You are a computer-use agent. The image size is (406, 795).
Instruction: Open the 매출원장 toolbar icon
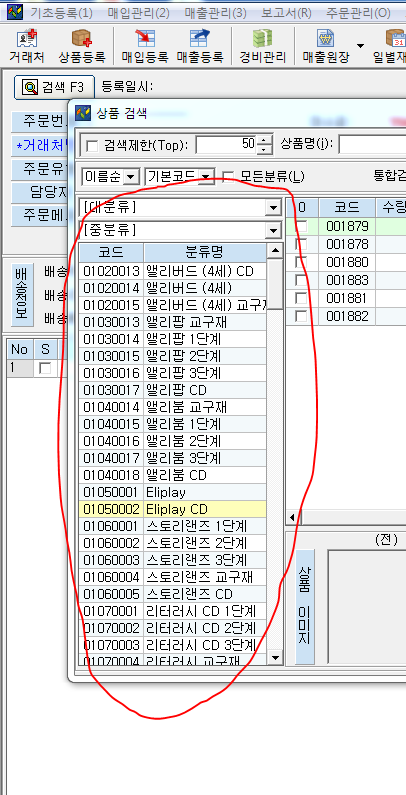[325, 46]
